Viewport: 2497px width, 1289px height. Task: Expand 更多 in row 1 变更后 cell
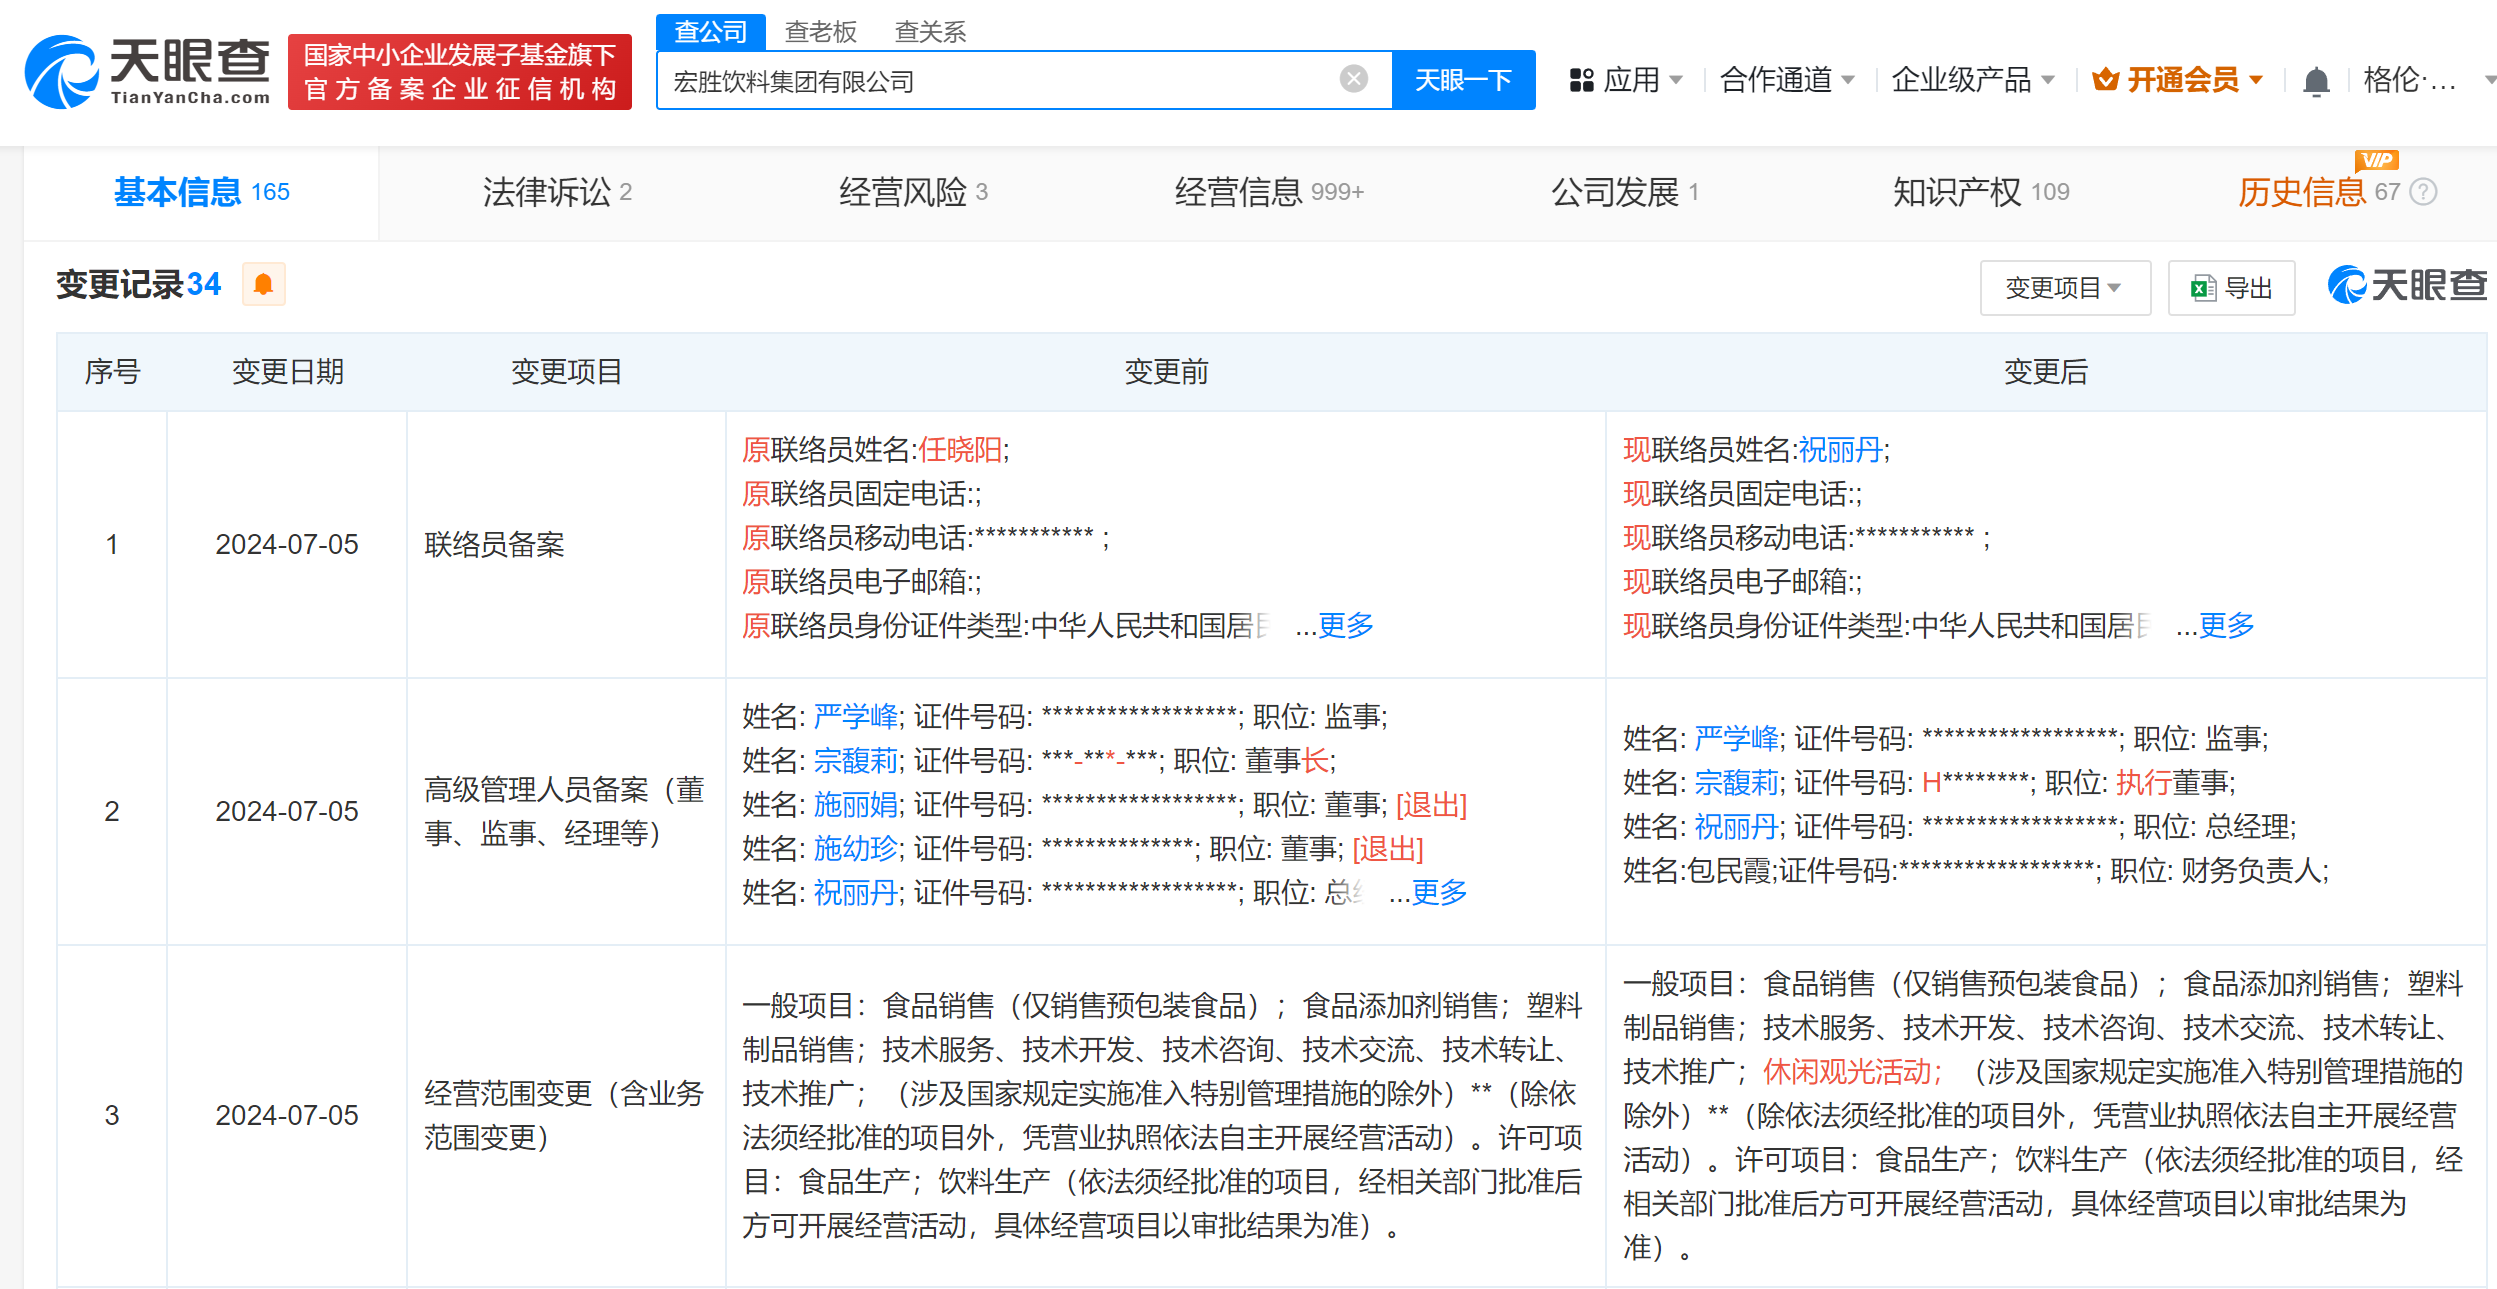tap(2226, 626)
